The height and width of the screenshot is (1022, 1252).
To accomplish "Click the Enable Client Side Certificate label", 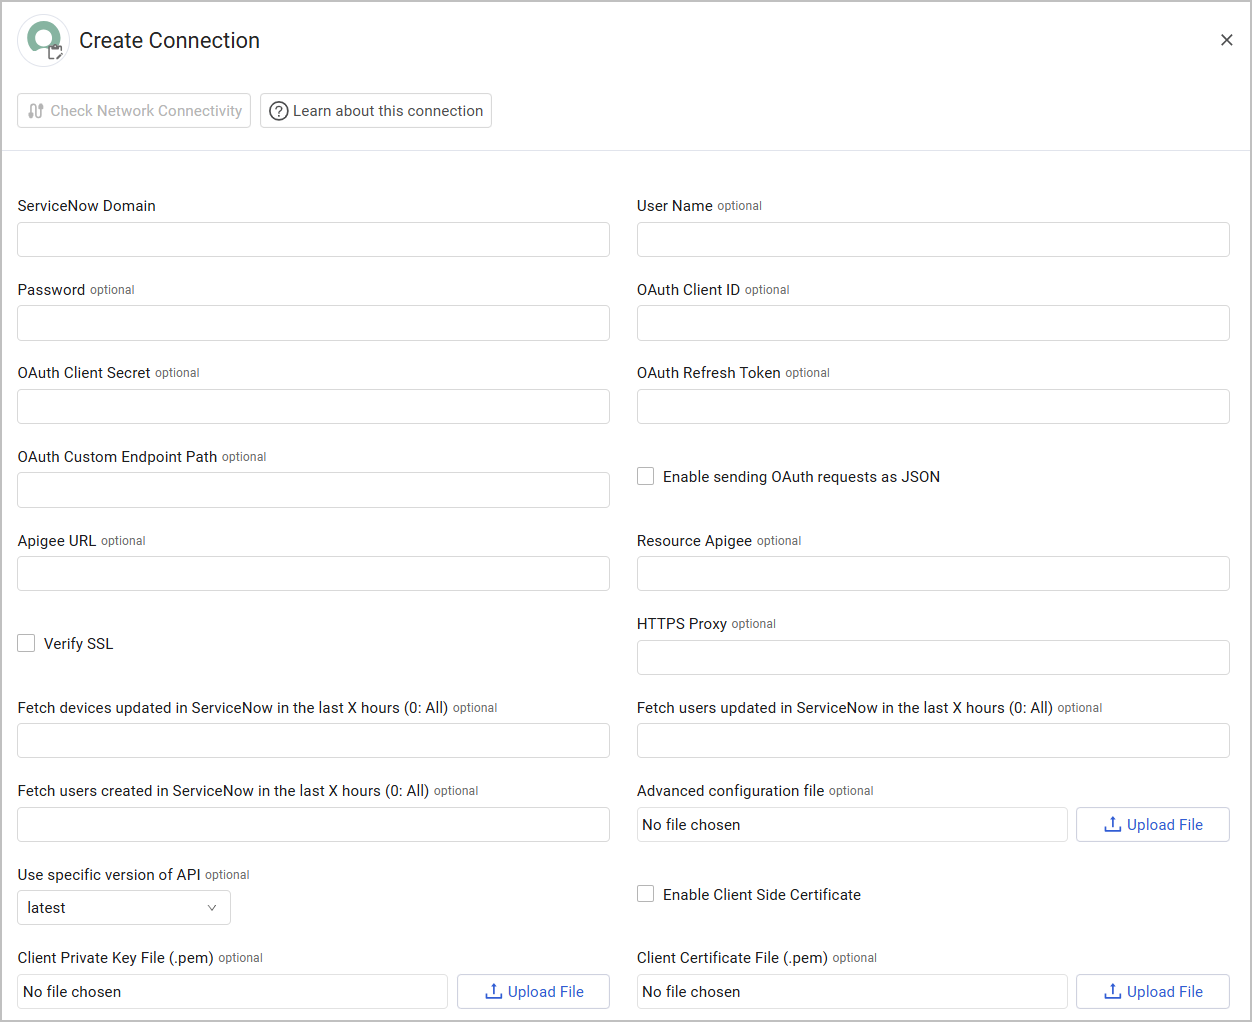I will tap(762, 895).
